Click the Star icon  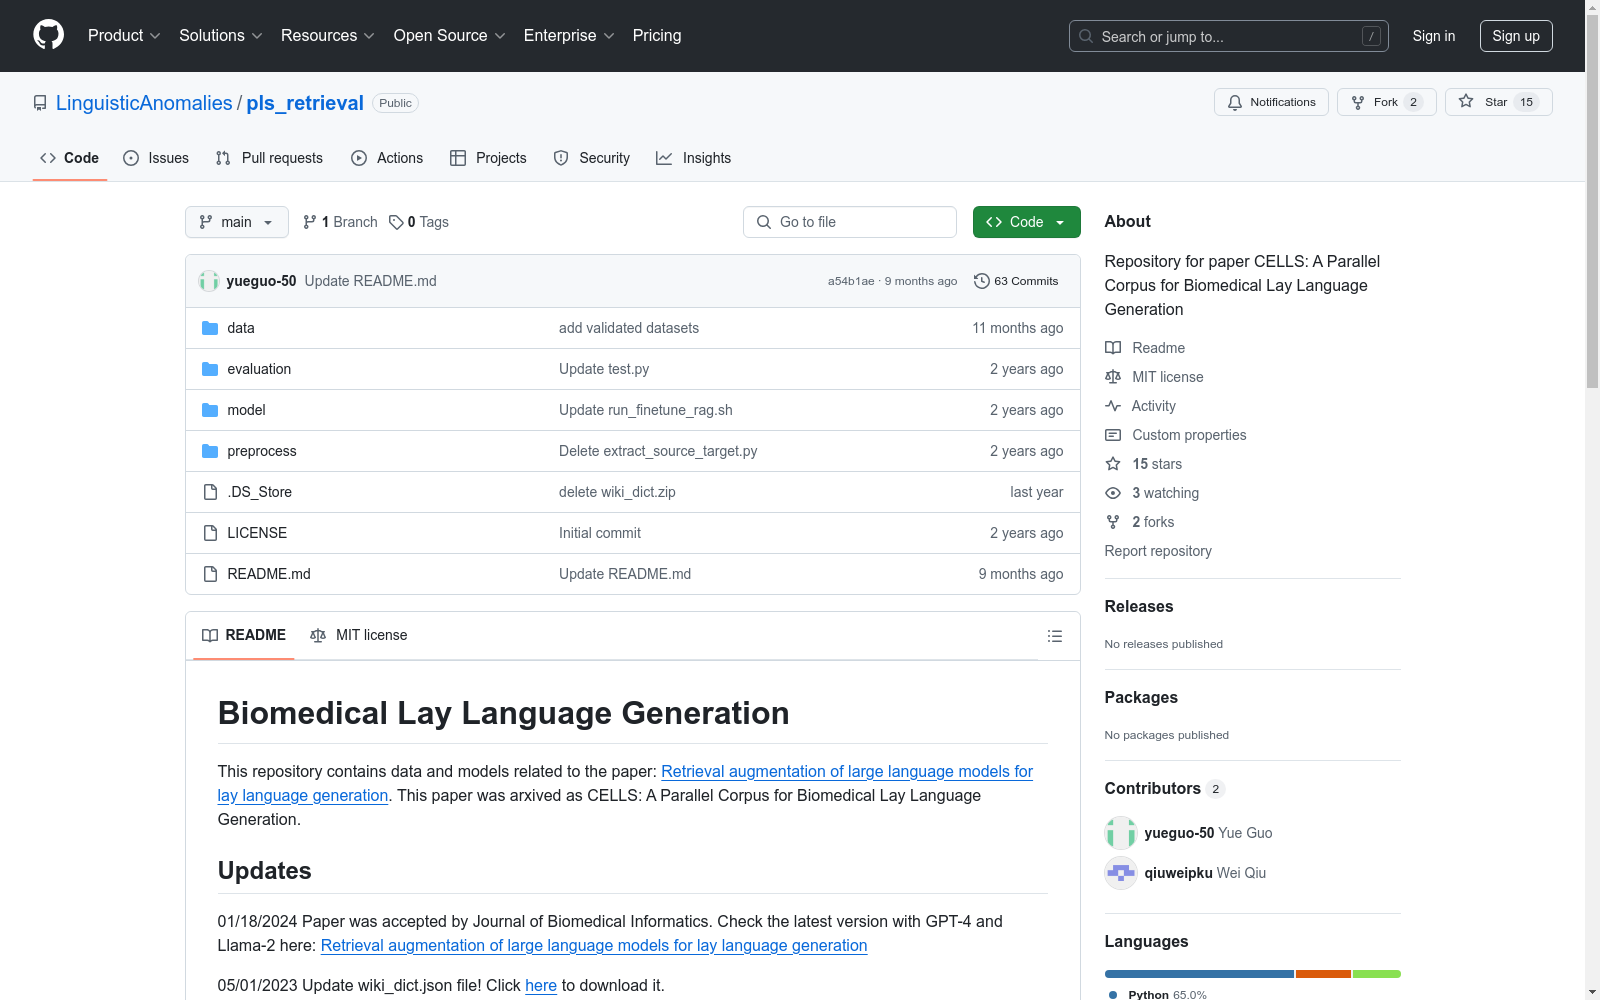click(1466, 101)
